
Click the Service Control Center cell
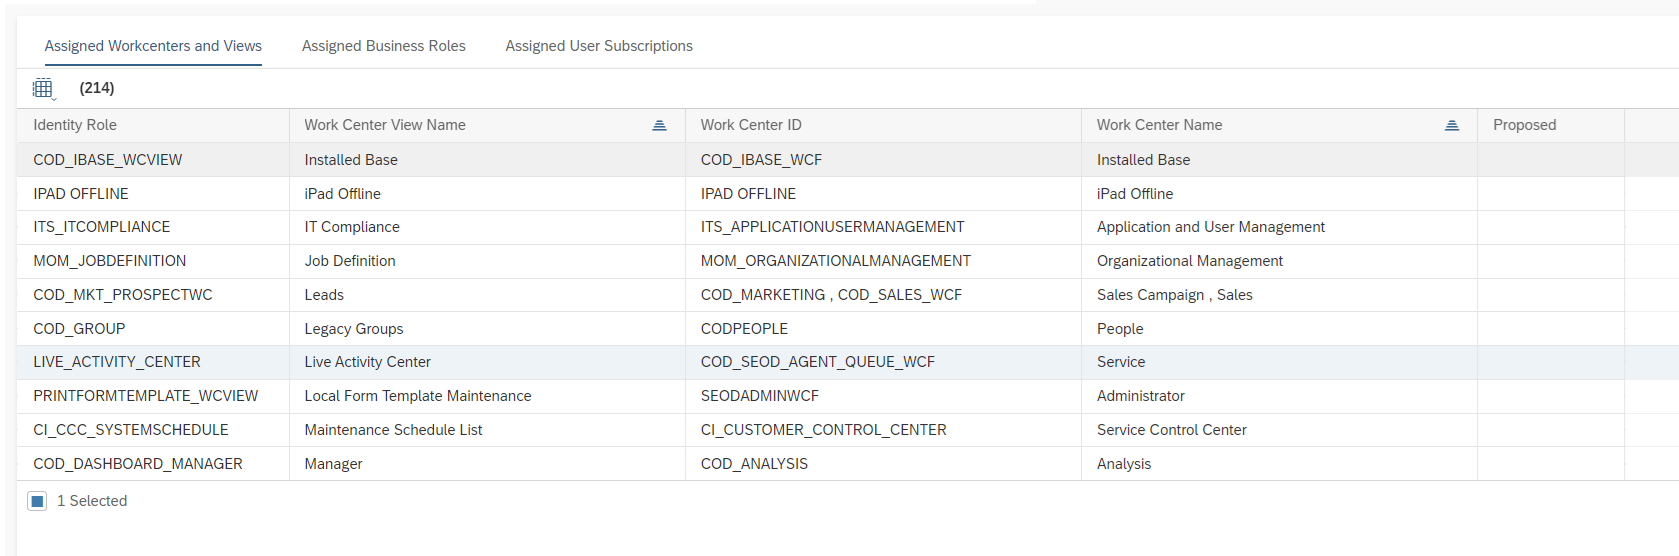point(1171,430)
